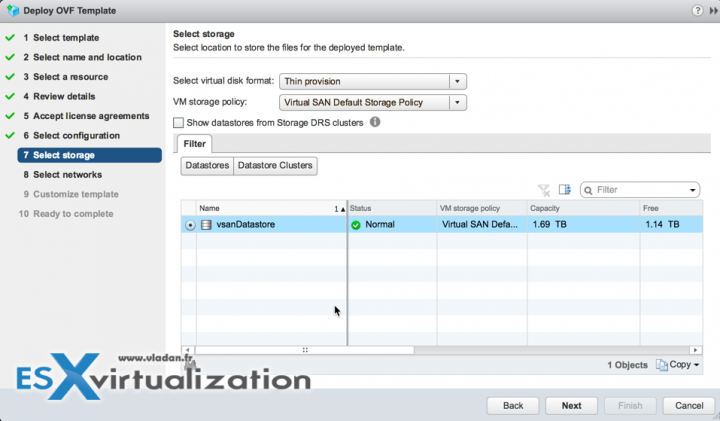Click the 1 Objects count label

point(627,365)
